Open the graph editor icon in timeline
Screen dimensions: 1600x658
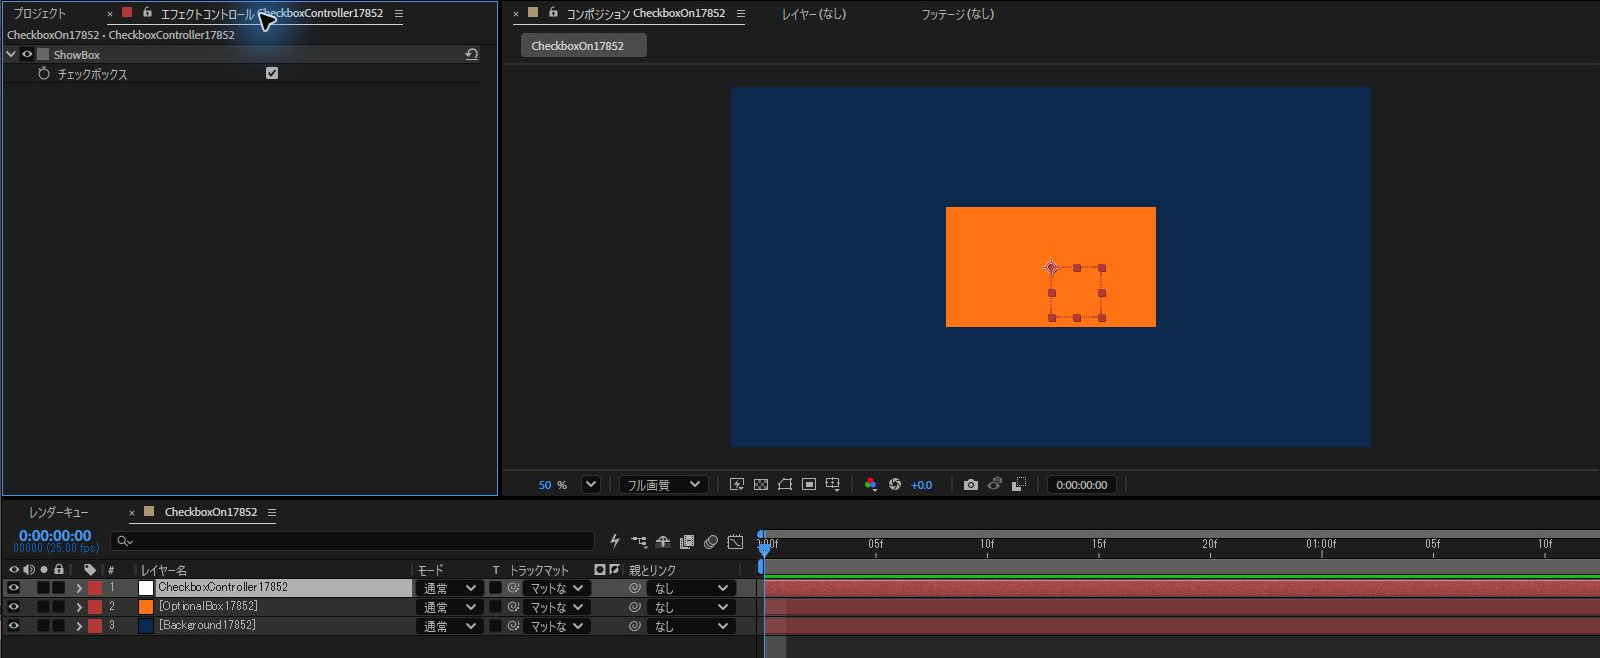point(735,542)
